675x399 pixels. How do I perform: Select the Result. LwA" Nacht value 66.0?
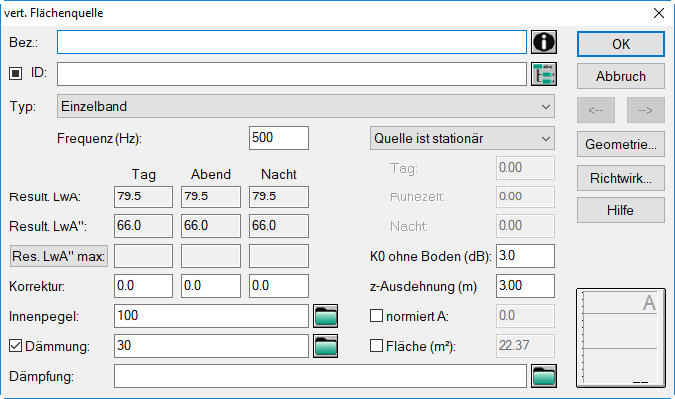(279, 226)
